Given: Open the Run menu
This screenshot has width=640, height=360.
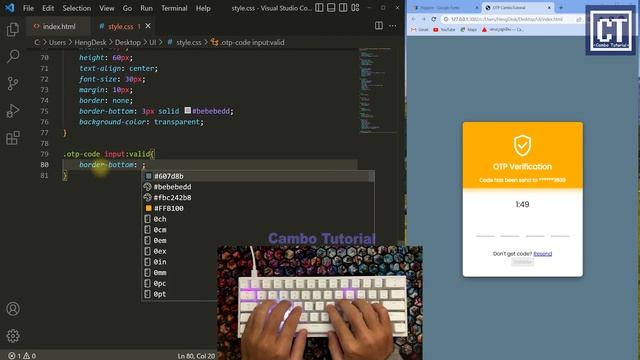Looking at the screenshot, I should 146,8.
